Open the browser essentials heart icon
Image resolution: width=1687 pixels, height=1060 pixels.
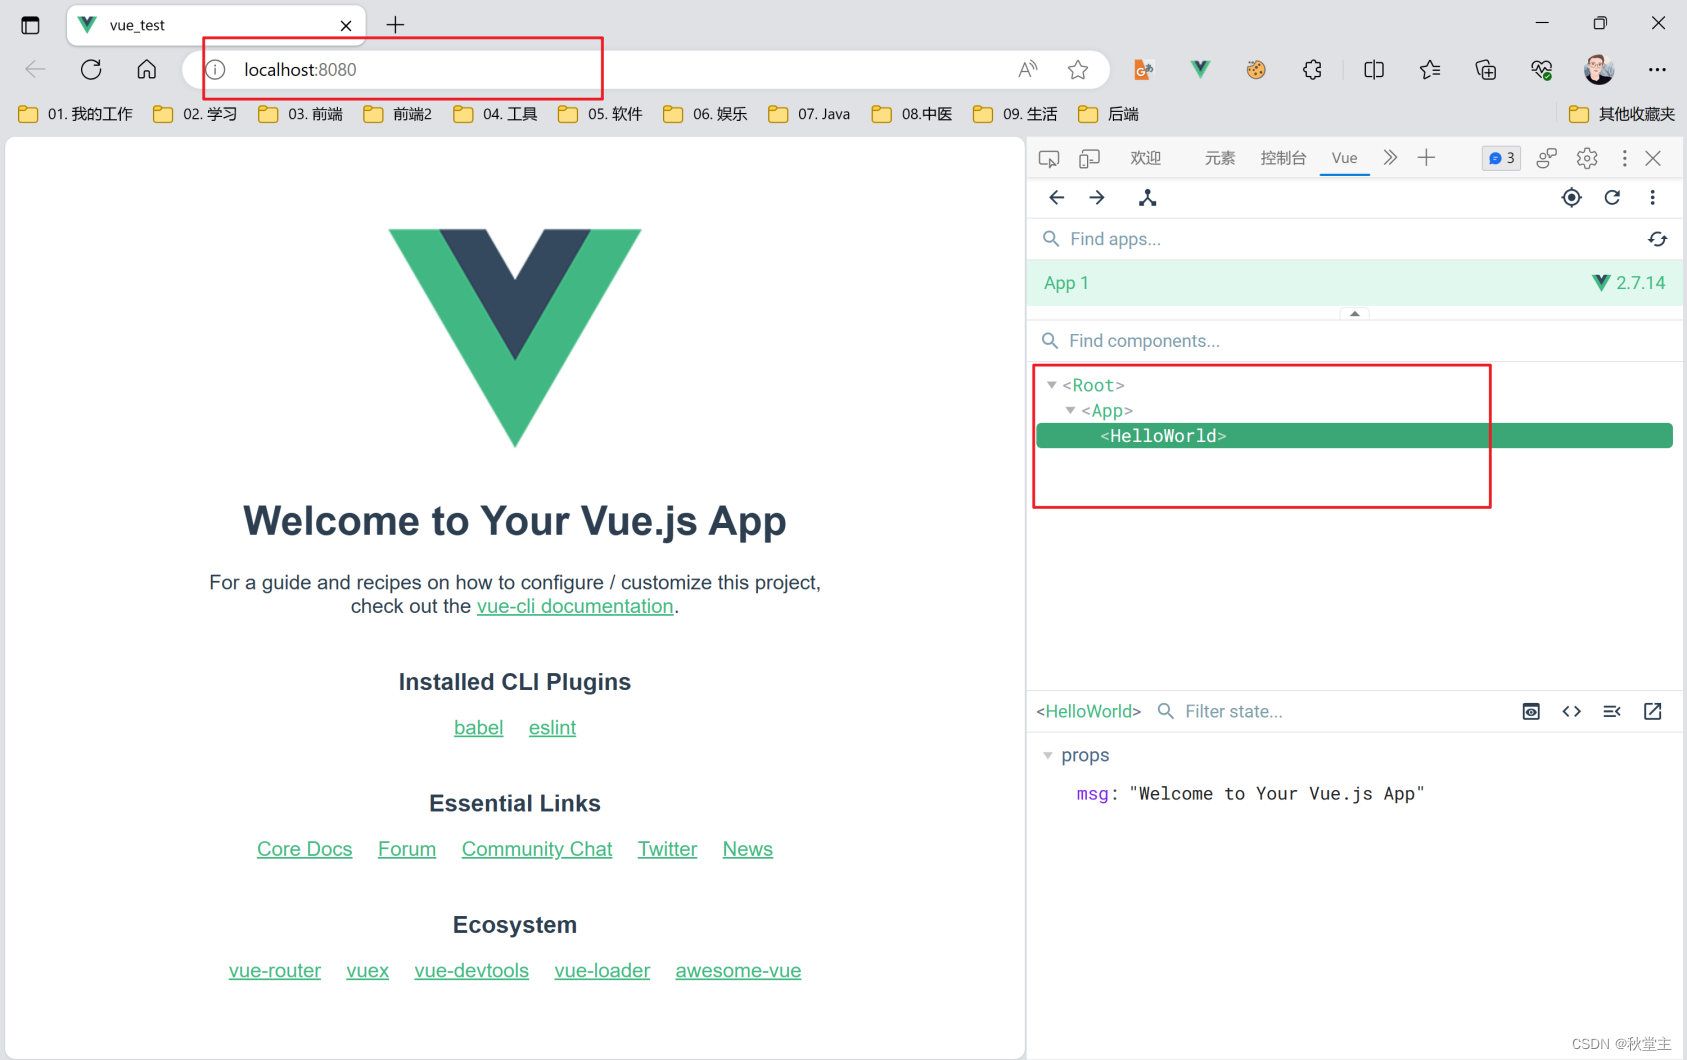pyautogui.click(x=1542, y=69)
